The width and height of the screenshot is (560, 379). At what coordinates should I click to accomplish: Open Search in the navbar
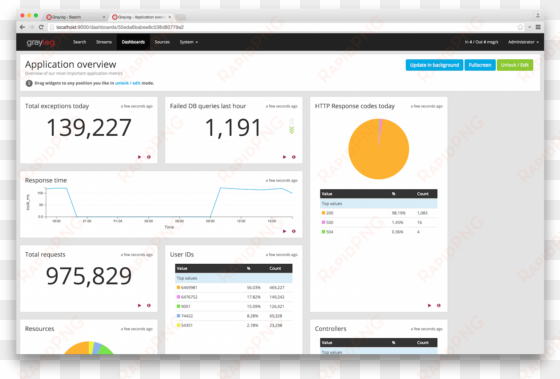pos(79,42)
